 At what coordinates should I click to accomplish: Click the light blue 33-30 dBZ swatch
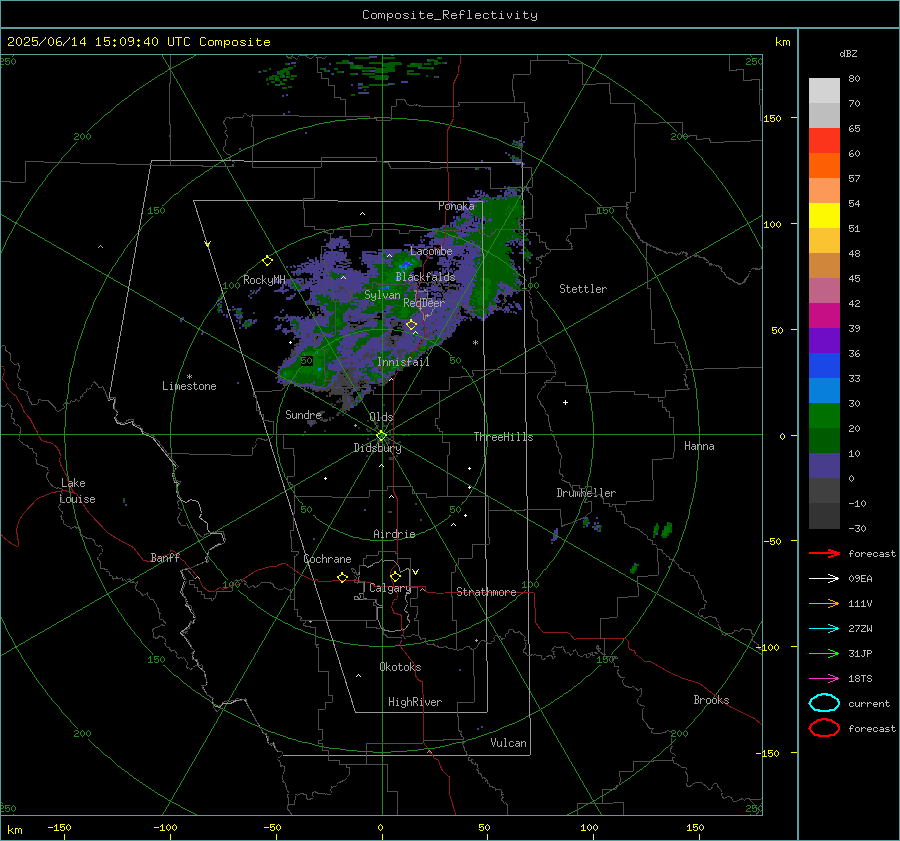[824, 391]
